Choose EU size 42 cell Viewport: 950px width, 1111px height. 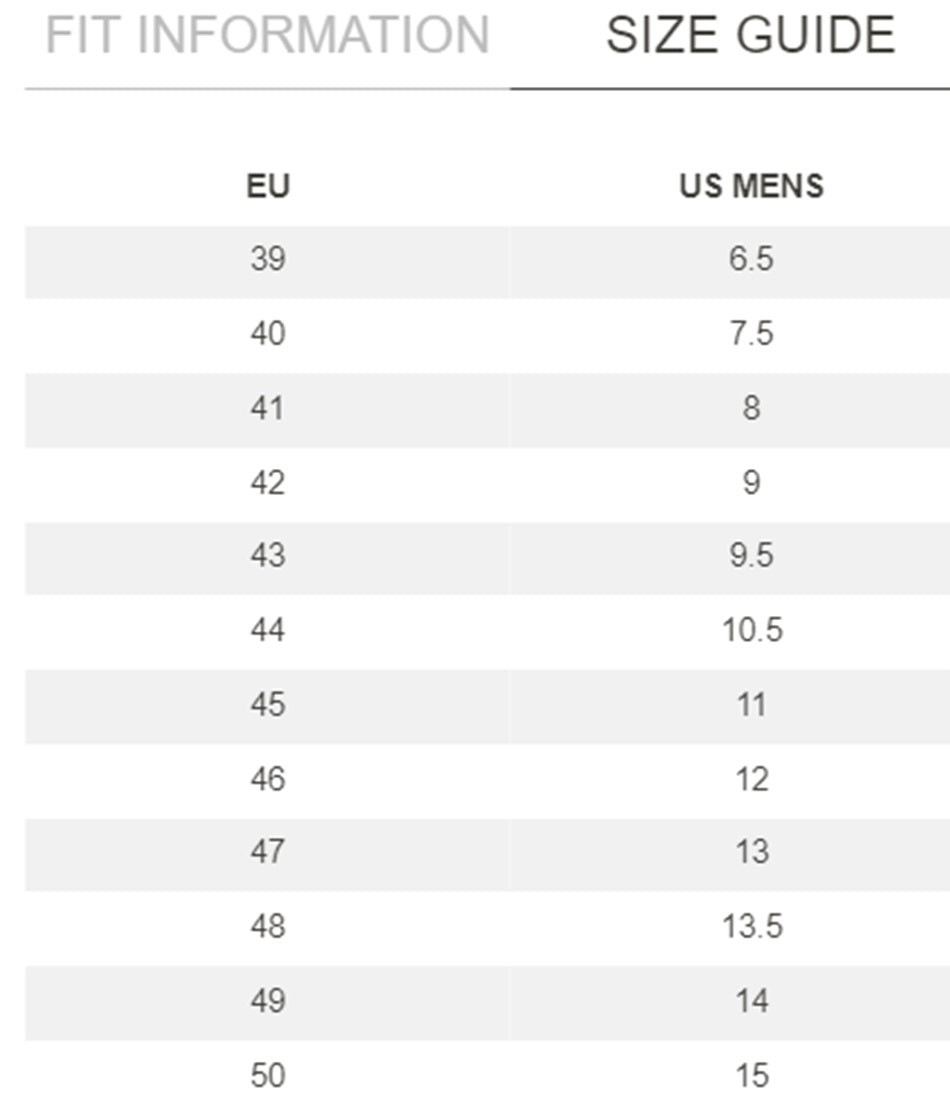[268, 483]
